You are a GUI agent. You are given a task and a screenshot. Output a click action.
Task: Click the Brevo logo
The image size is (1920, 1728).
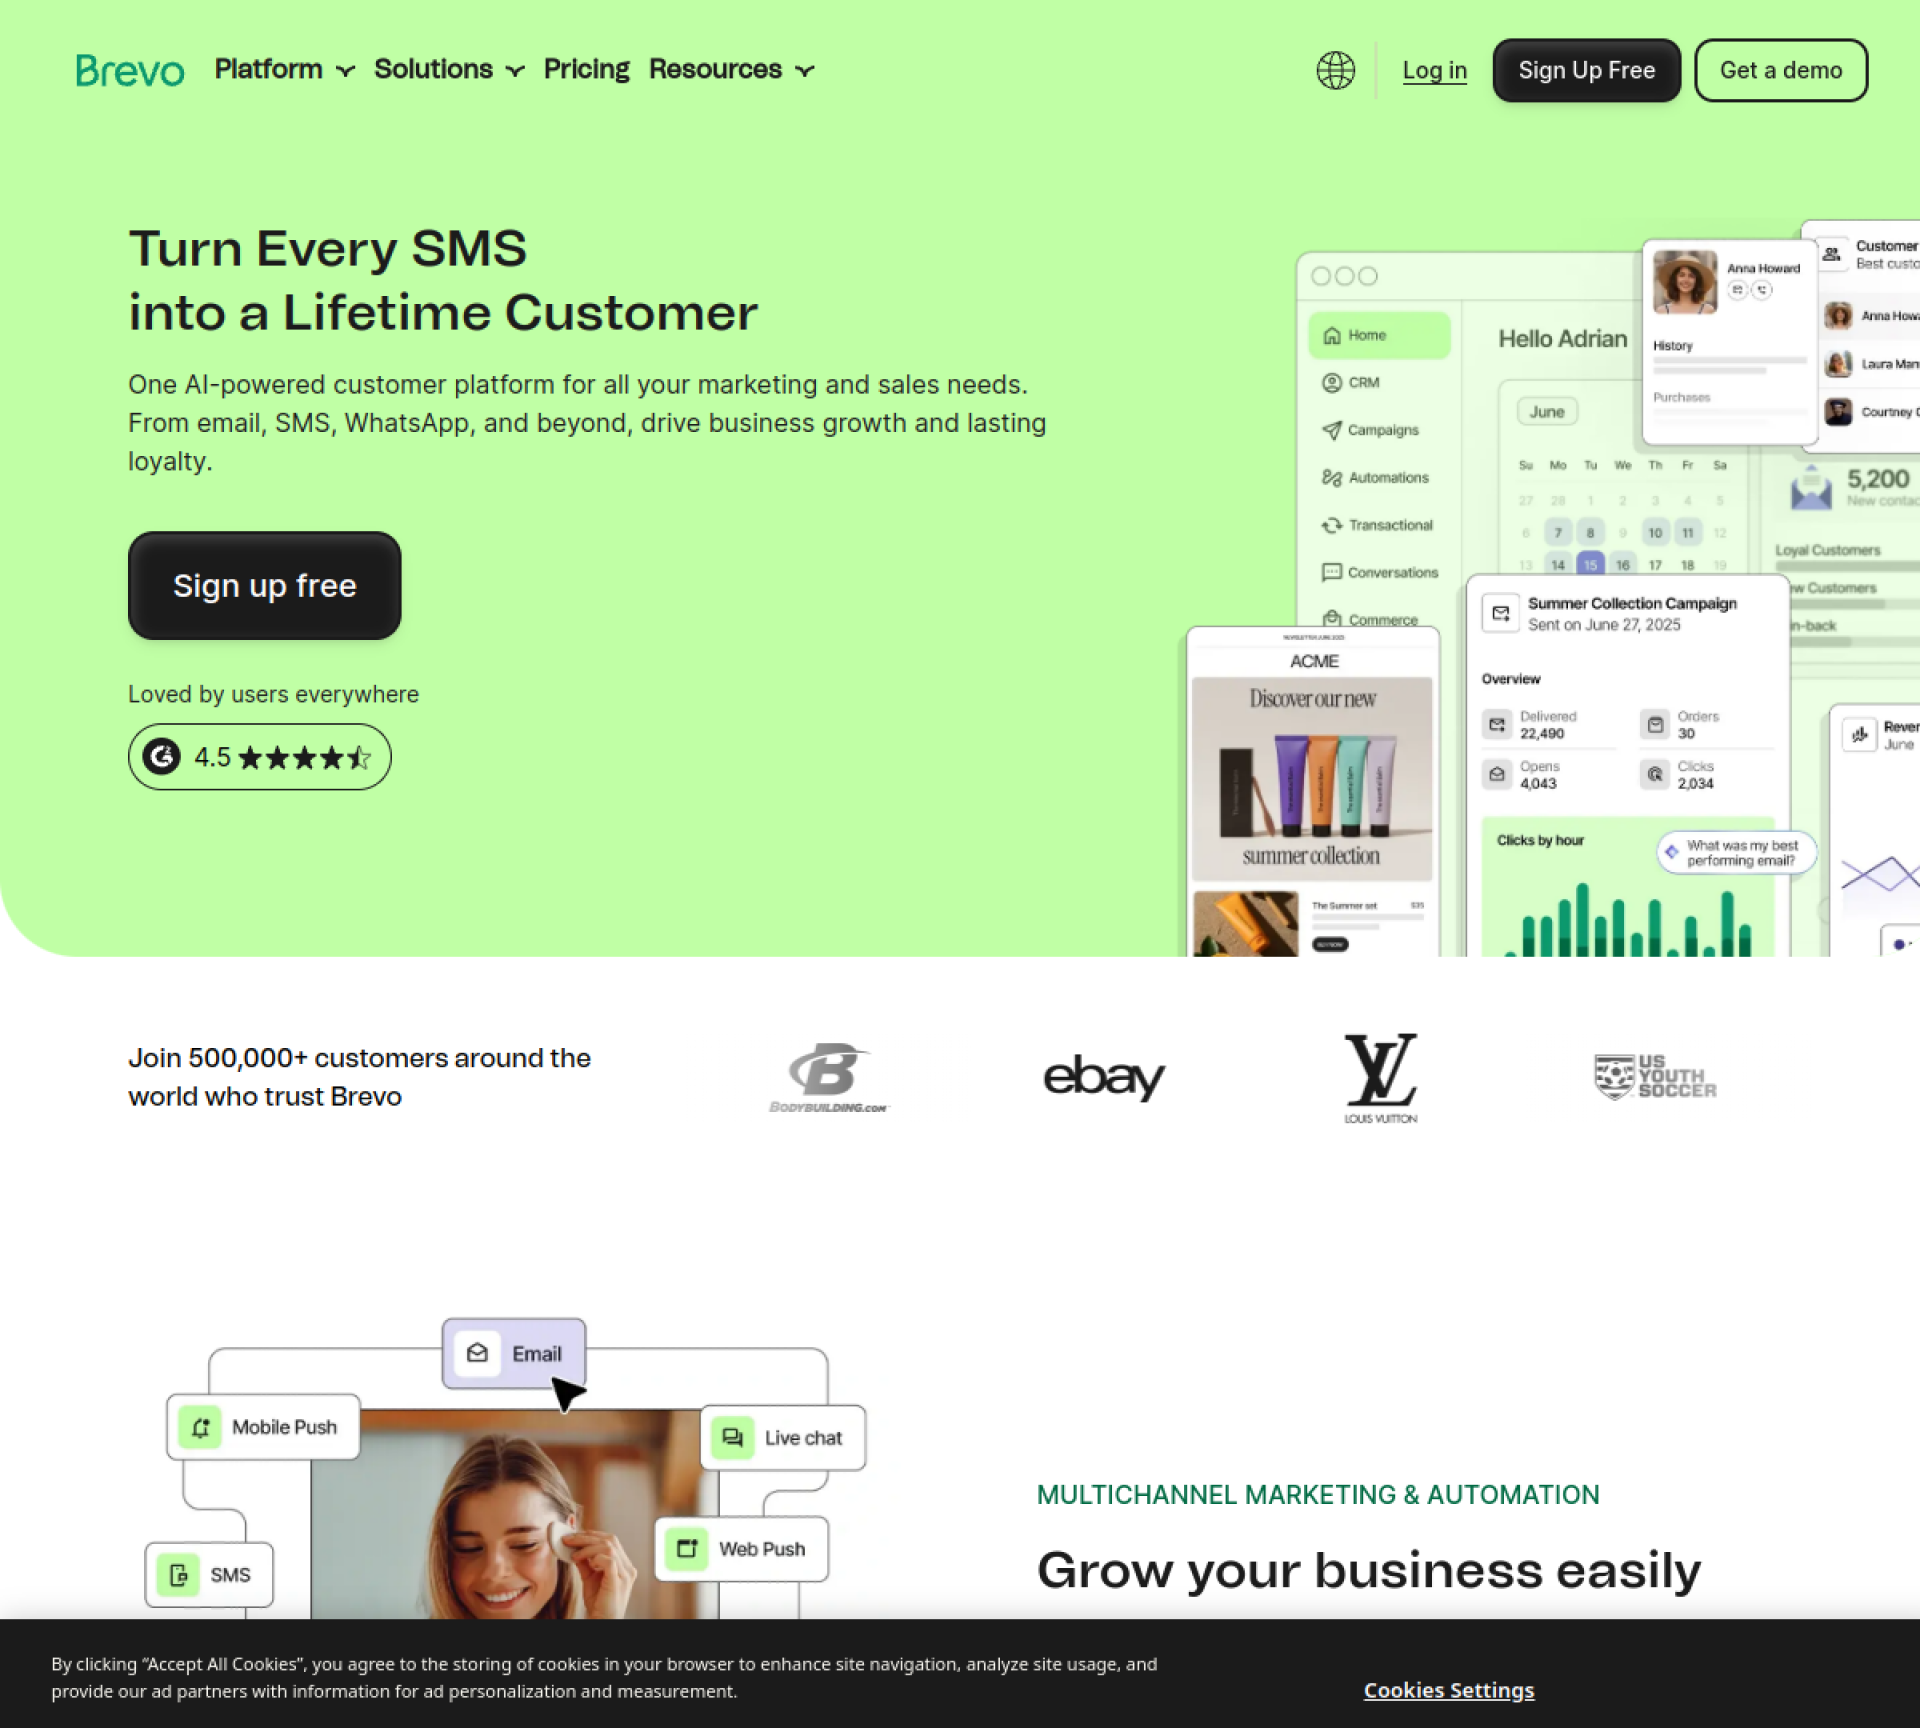pos(130,70)
